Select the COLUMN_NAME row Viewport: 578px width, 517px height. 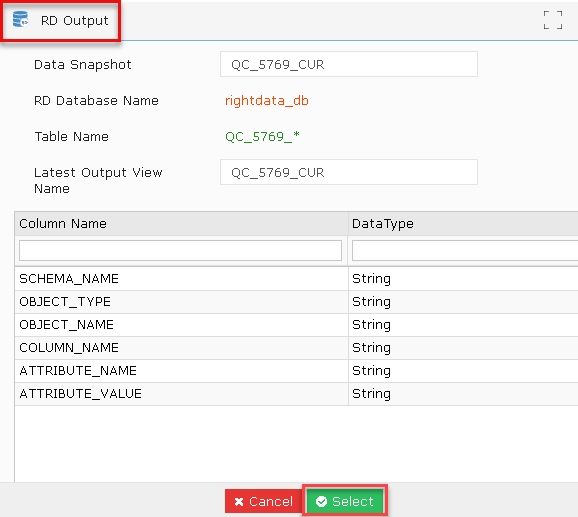296,347
